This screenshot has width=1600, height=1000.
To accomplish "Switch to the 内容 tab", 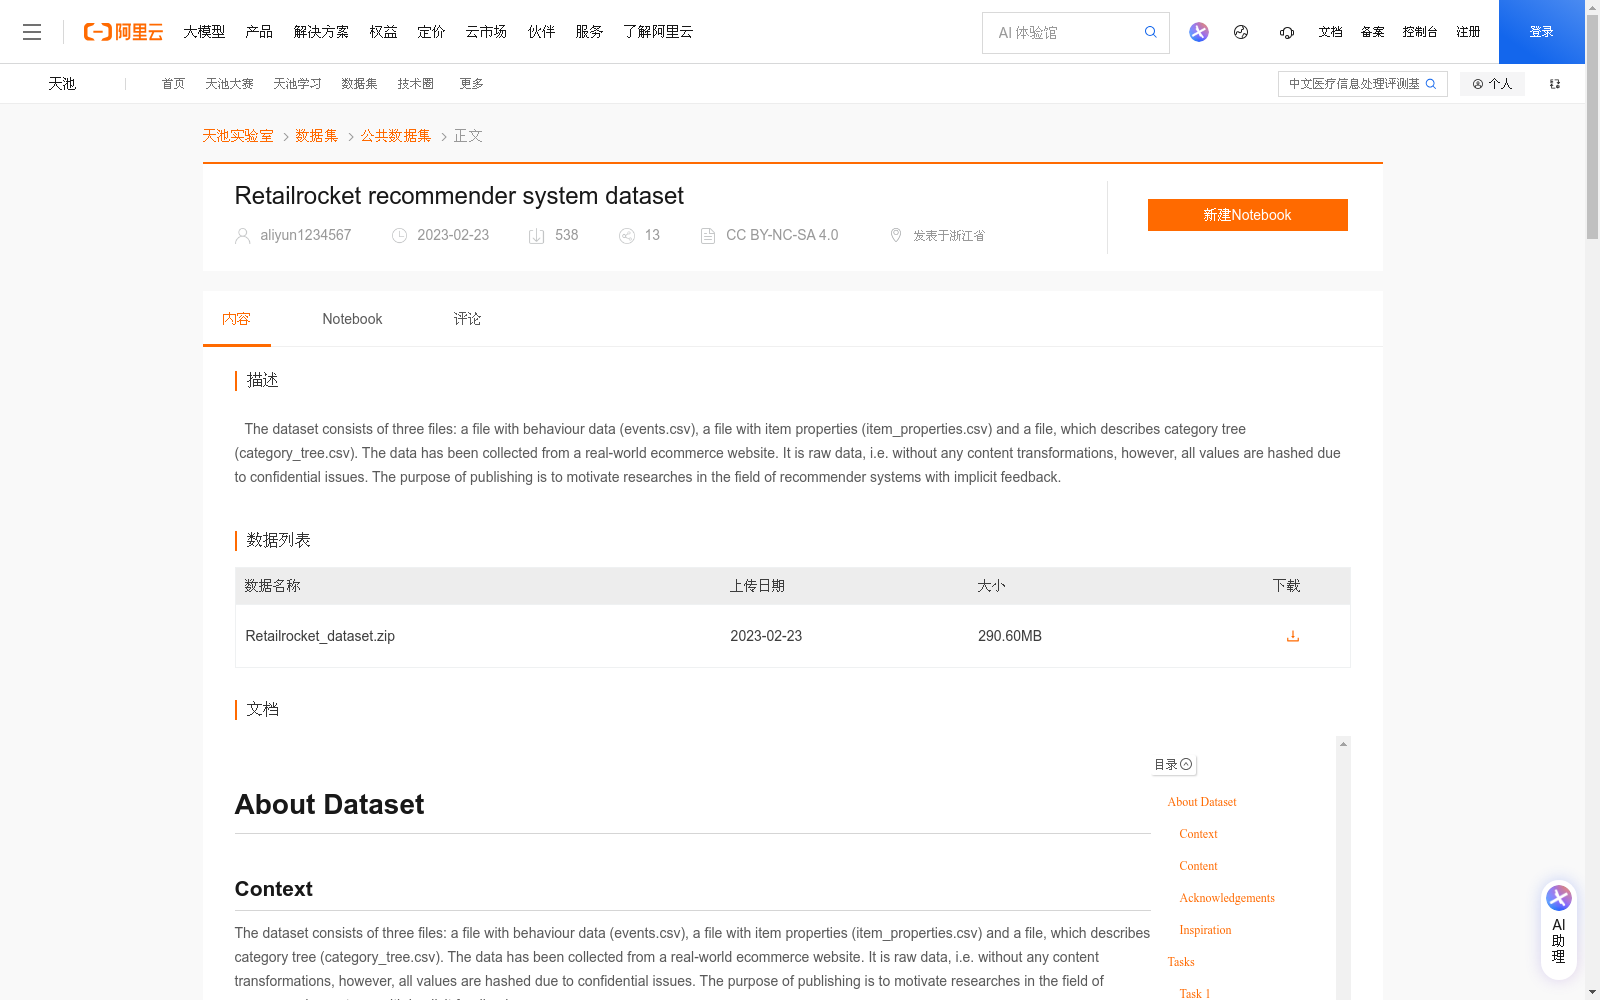I will pos(237,319).
